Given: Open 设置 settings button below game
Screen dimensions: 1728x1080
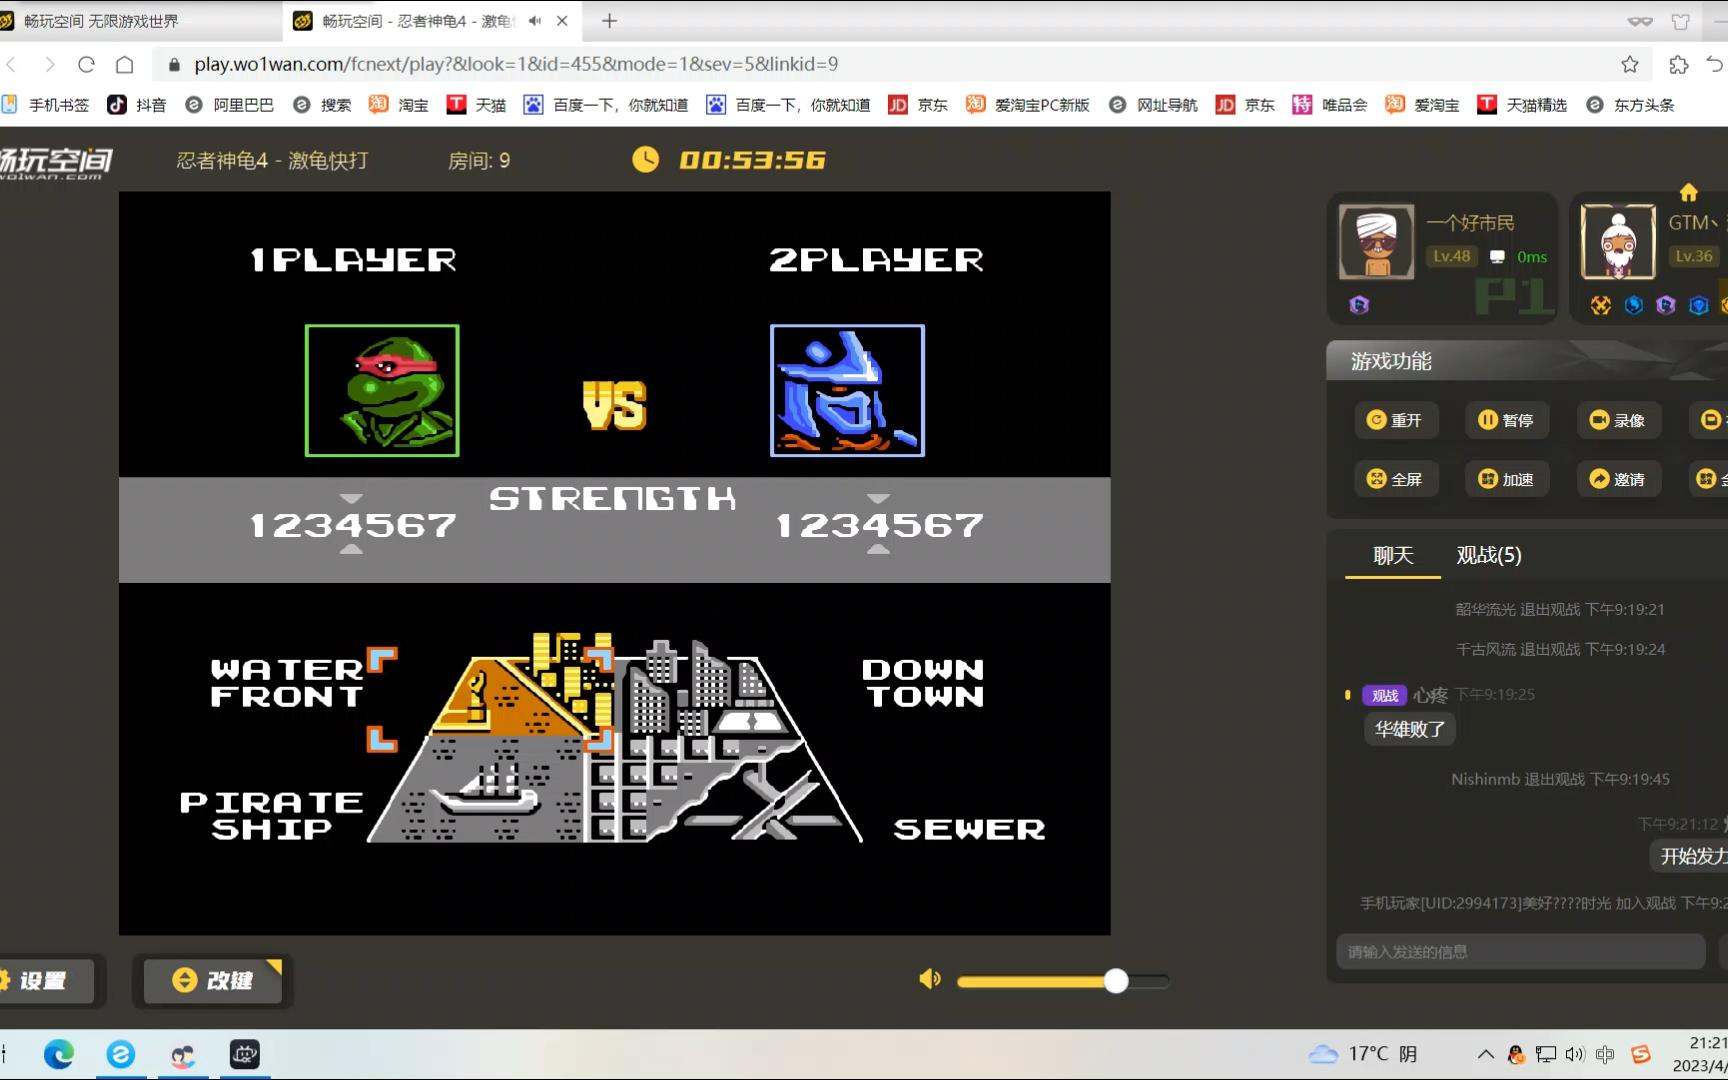Looking at the screenshot, I should (45, 981).
